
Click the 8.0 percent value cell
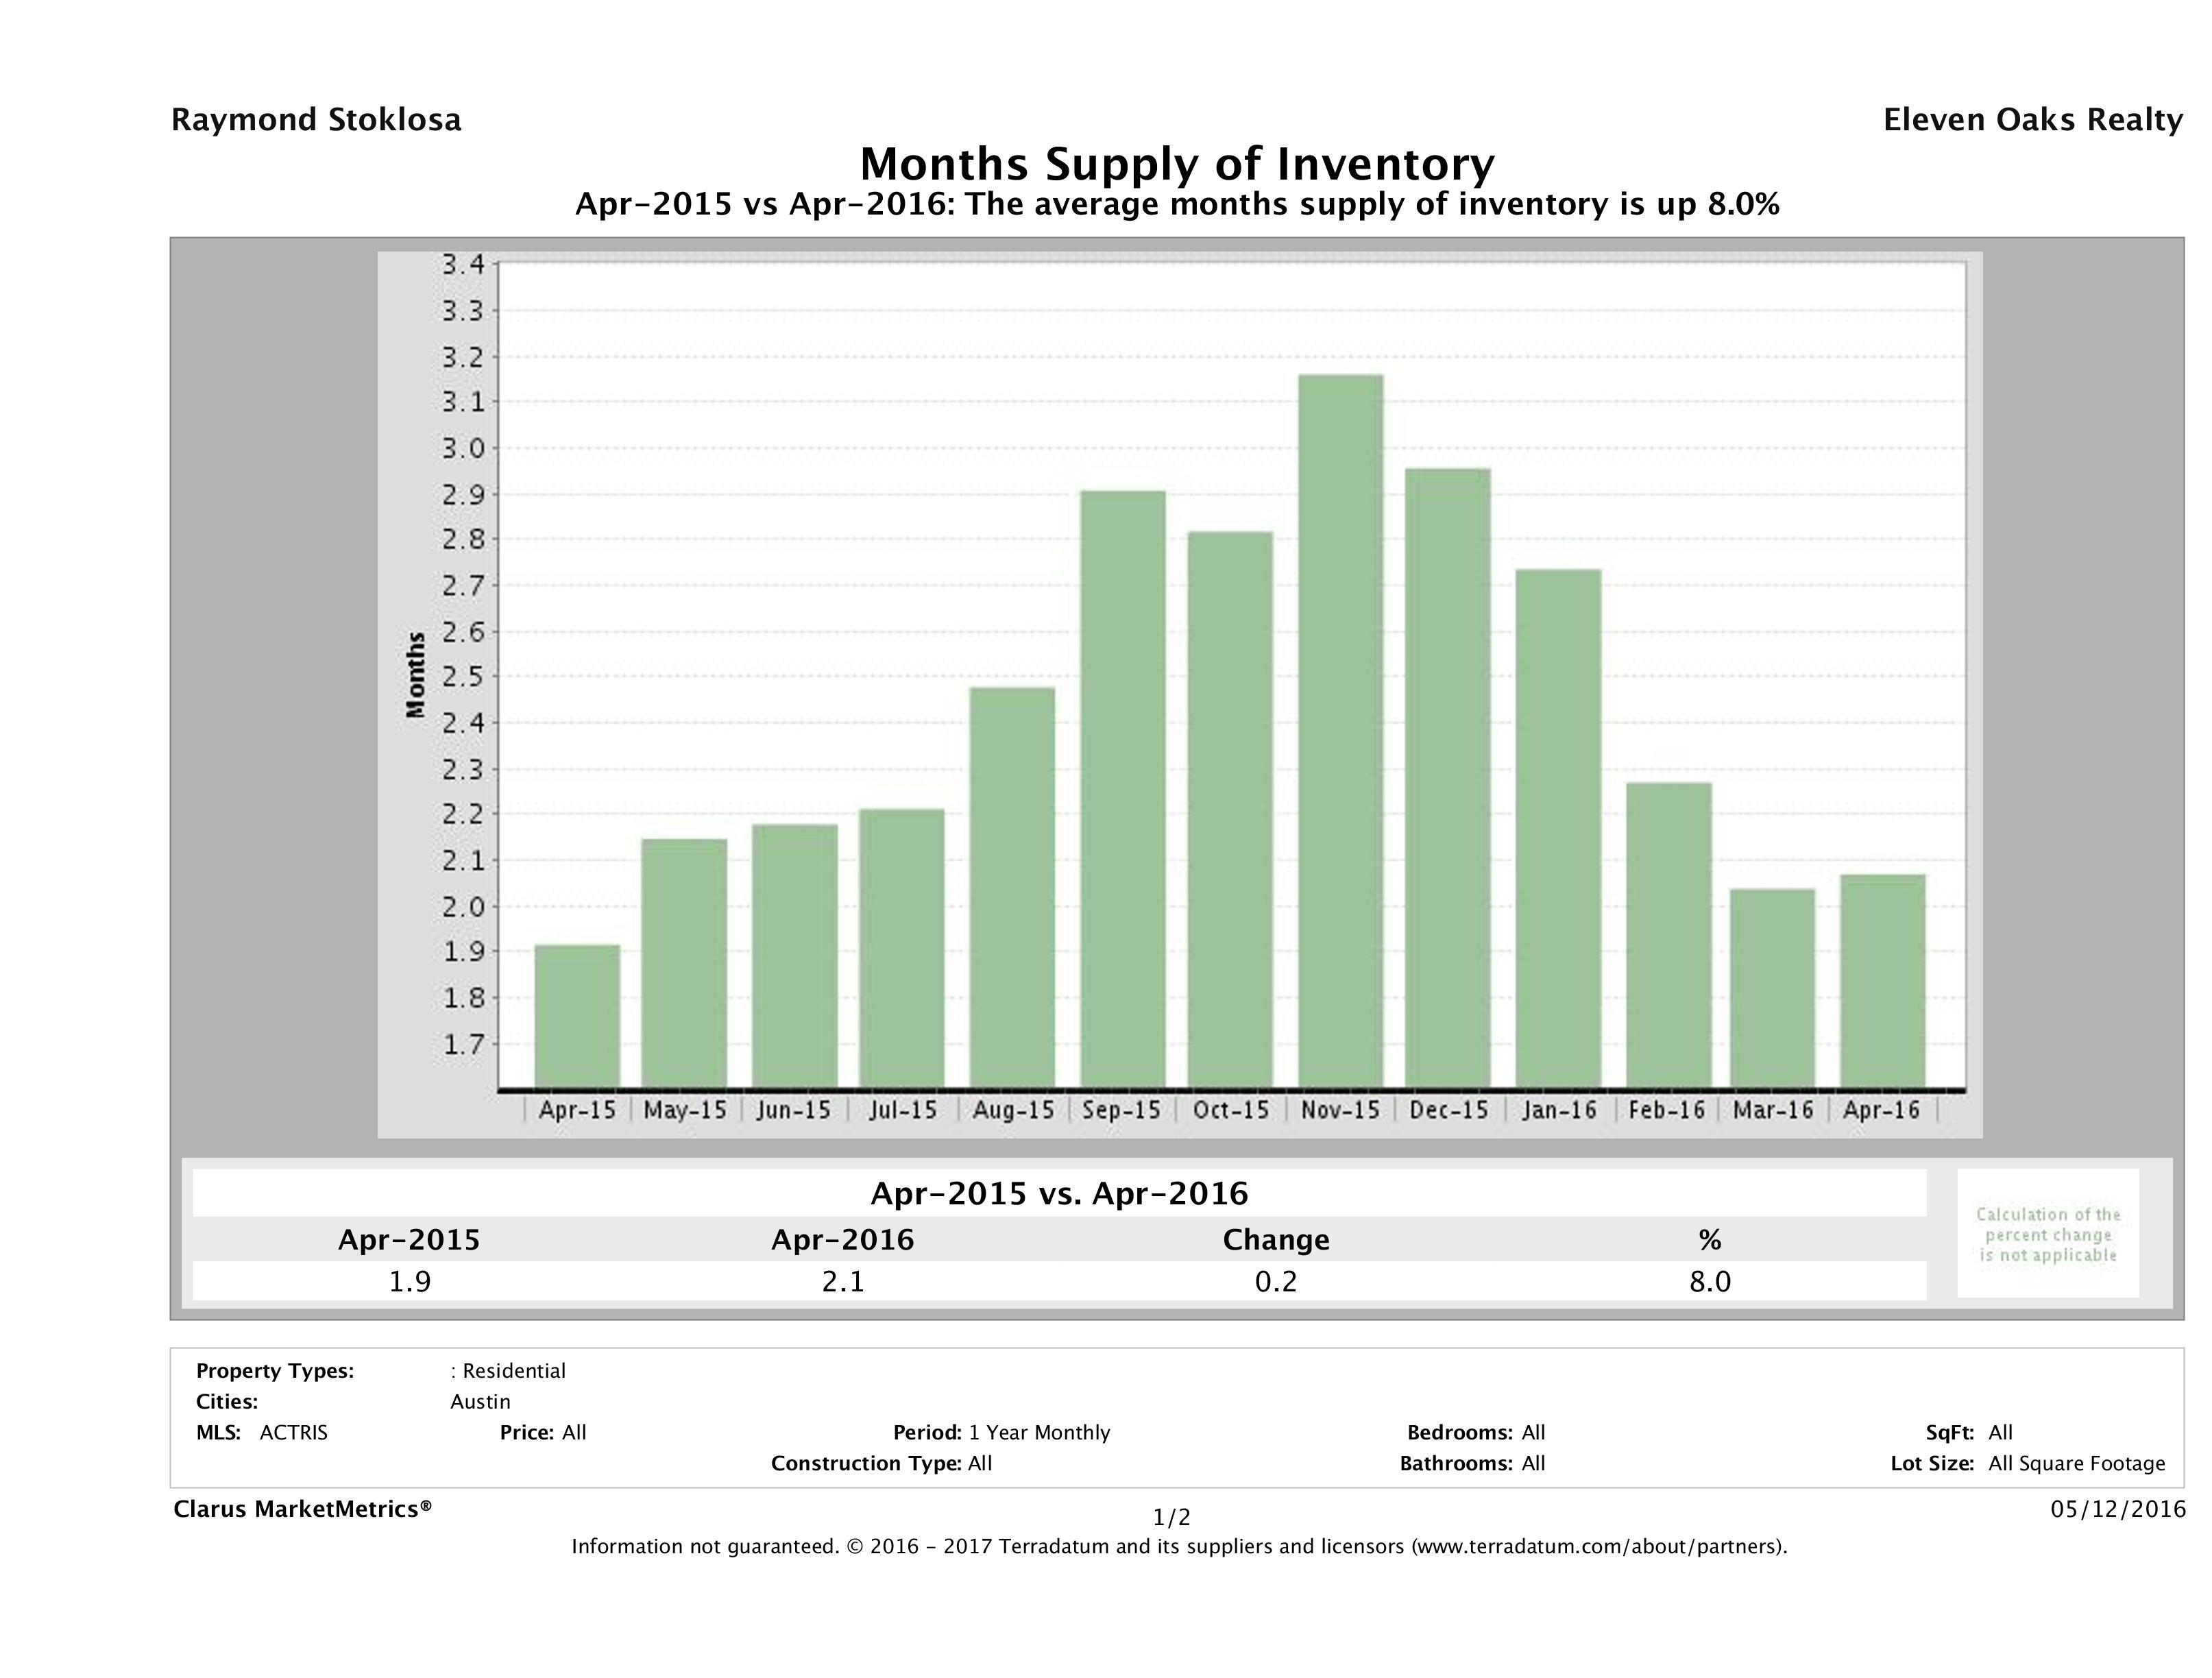pyautogui.click(x=1709, y=1281)
